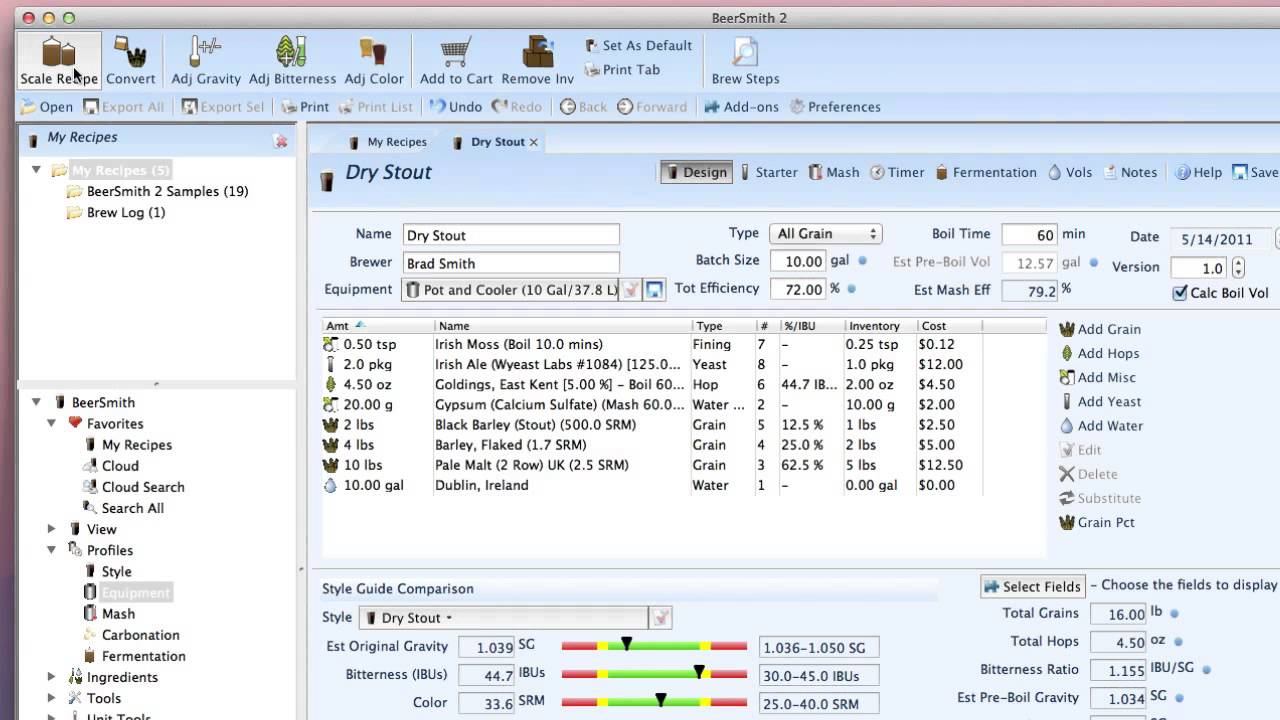Screen dimensions: 1280x720
Task: Click the Add to Cart icon
Action: point(456,60)
